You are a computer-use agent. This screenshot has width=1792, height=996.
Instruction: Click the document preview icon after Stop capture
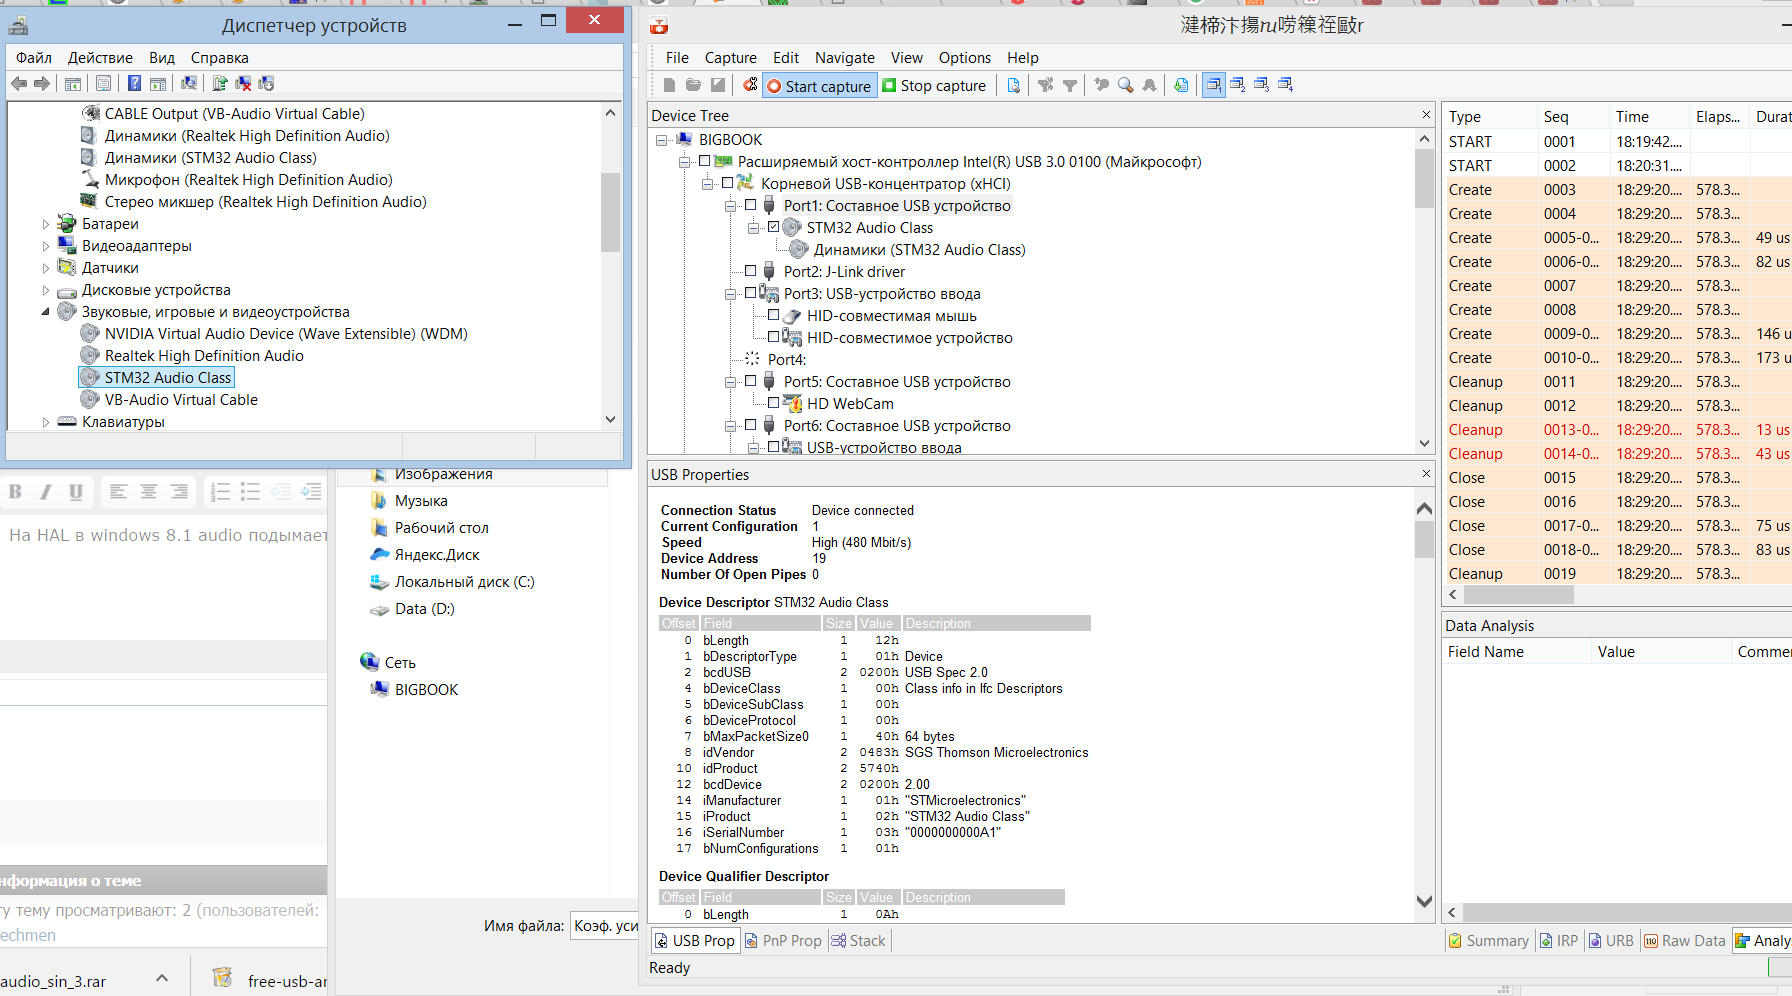1013,85
